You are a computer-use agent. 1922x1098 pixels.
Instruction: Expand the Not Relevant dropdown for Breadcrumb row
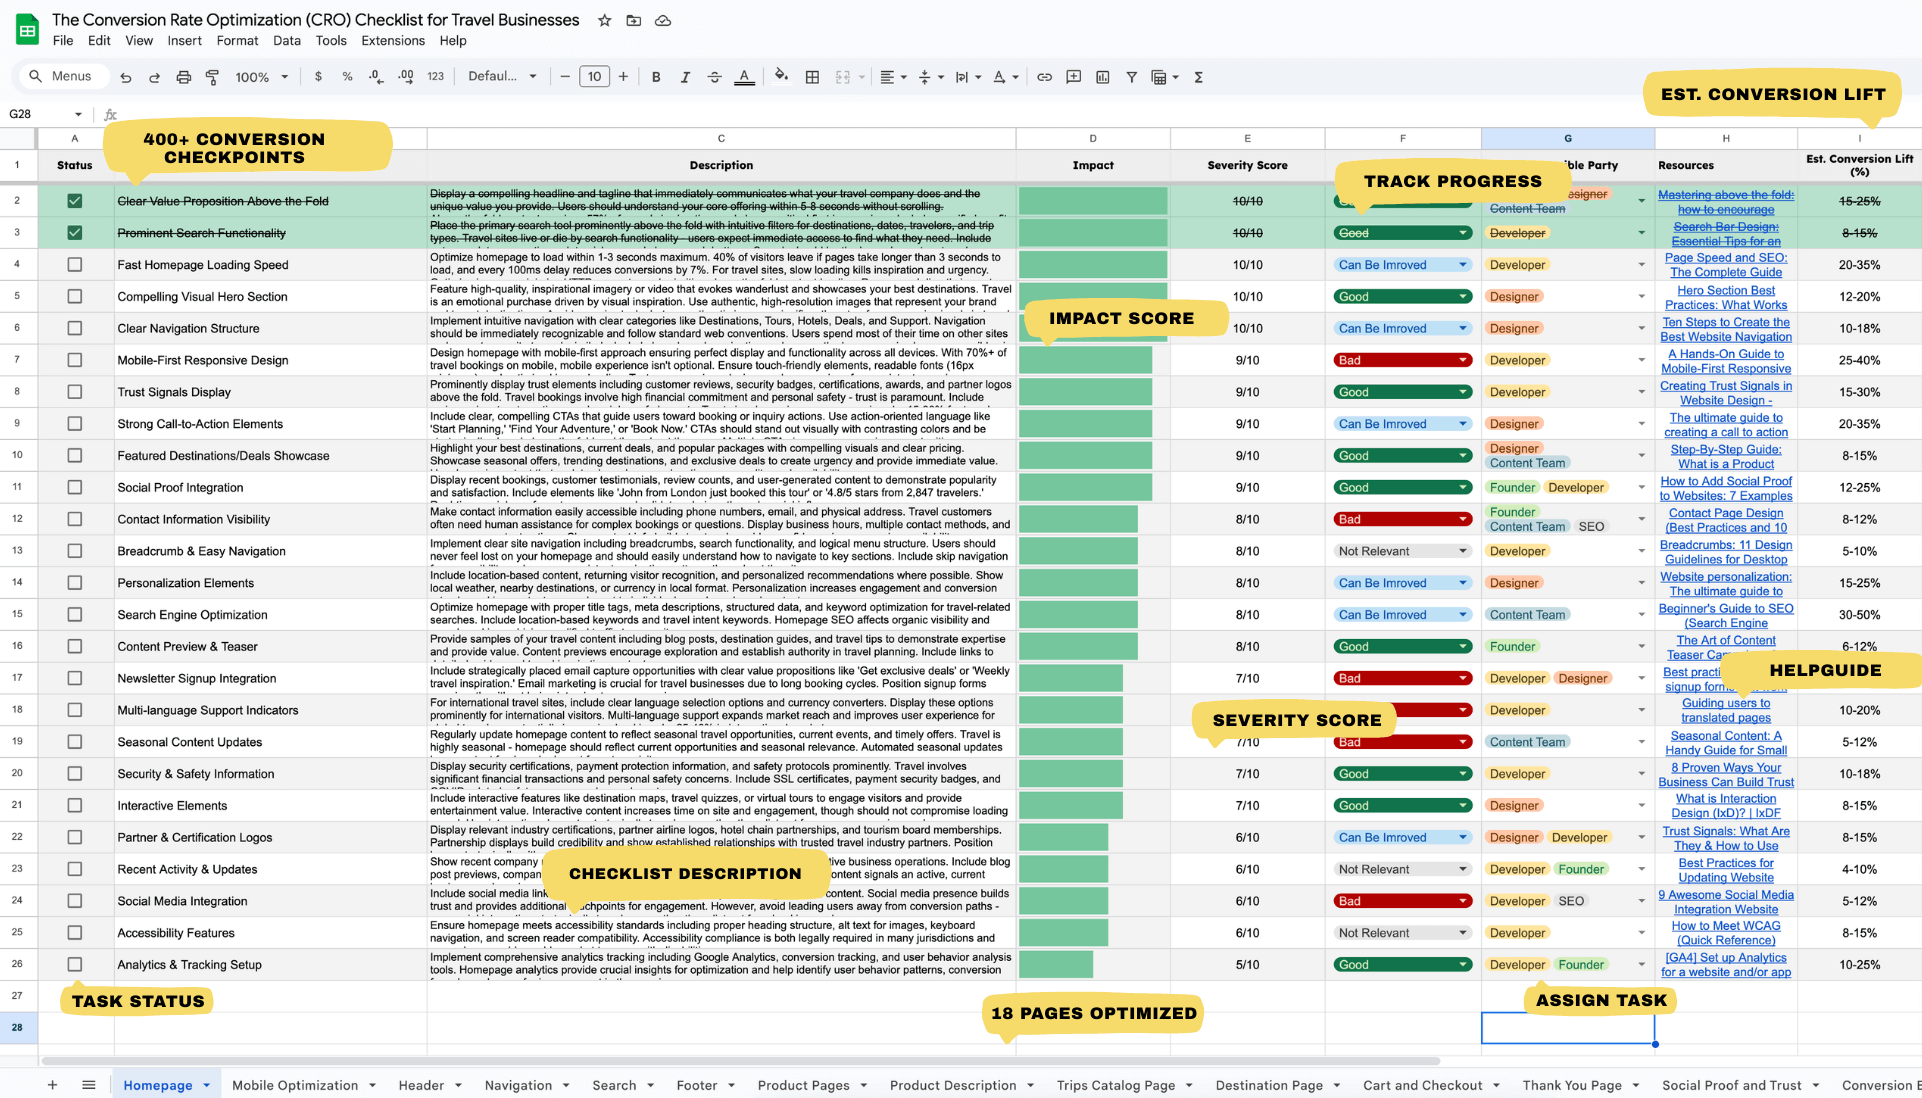click(x=1463, y=551)
